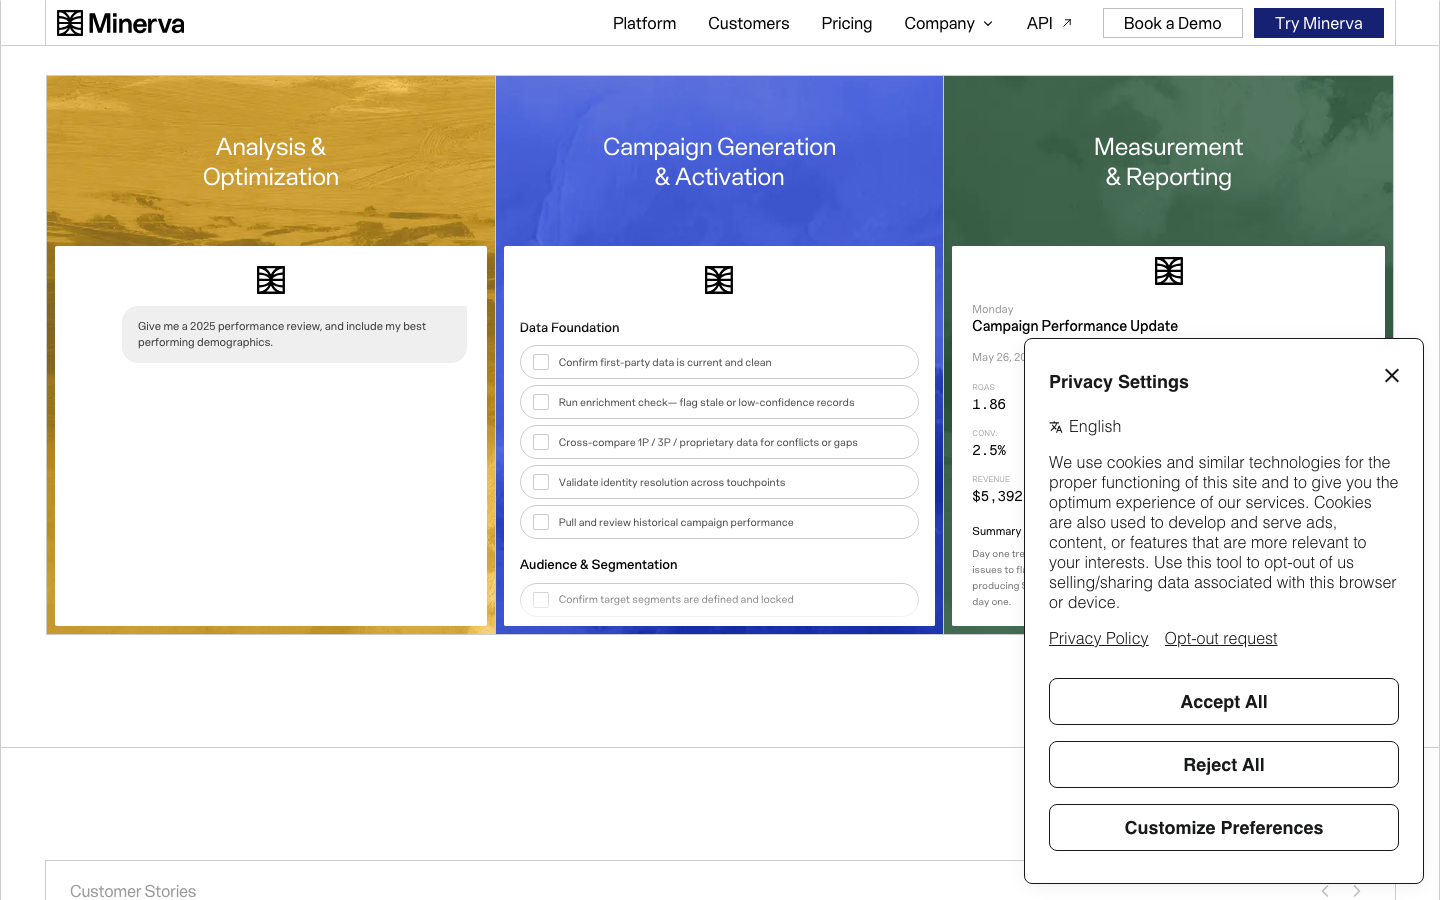1440x900 pixels.
Task: Open the Platform menu item
Action: [645, 23]
